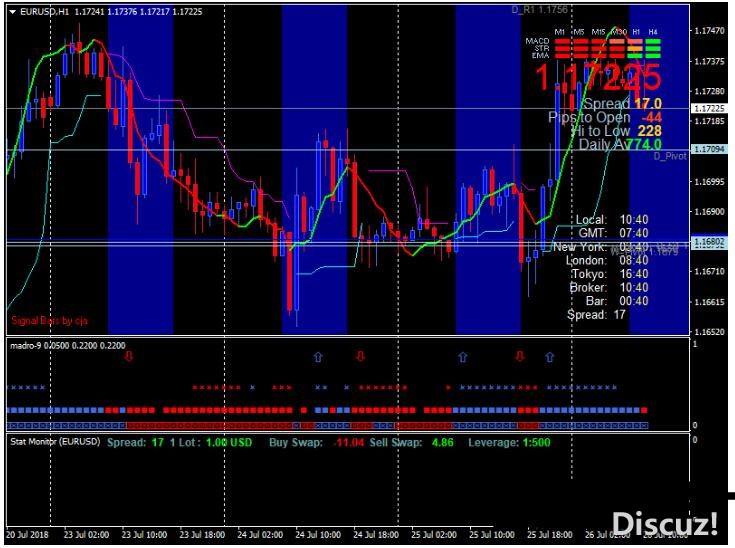Click the MACD row label in Signal Bars

(x=539, y=40)
